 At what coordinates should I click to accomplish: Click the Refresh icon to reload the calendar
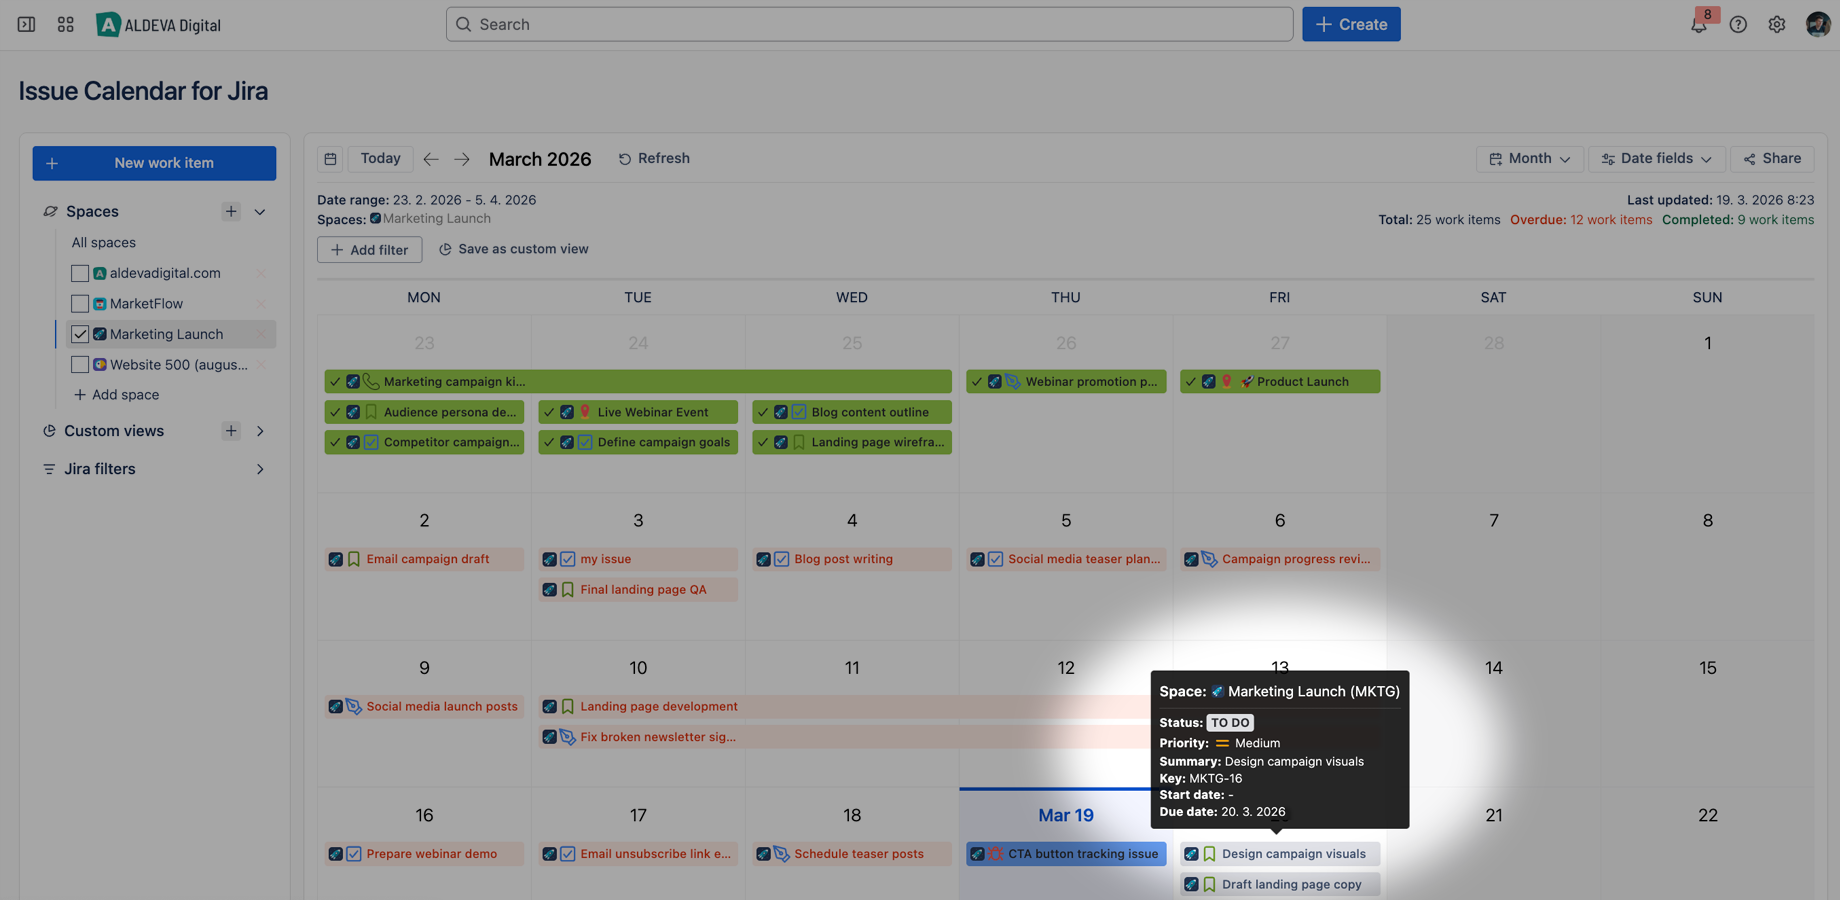click(x=624, y=158)
